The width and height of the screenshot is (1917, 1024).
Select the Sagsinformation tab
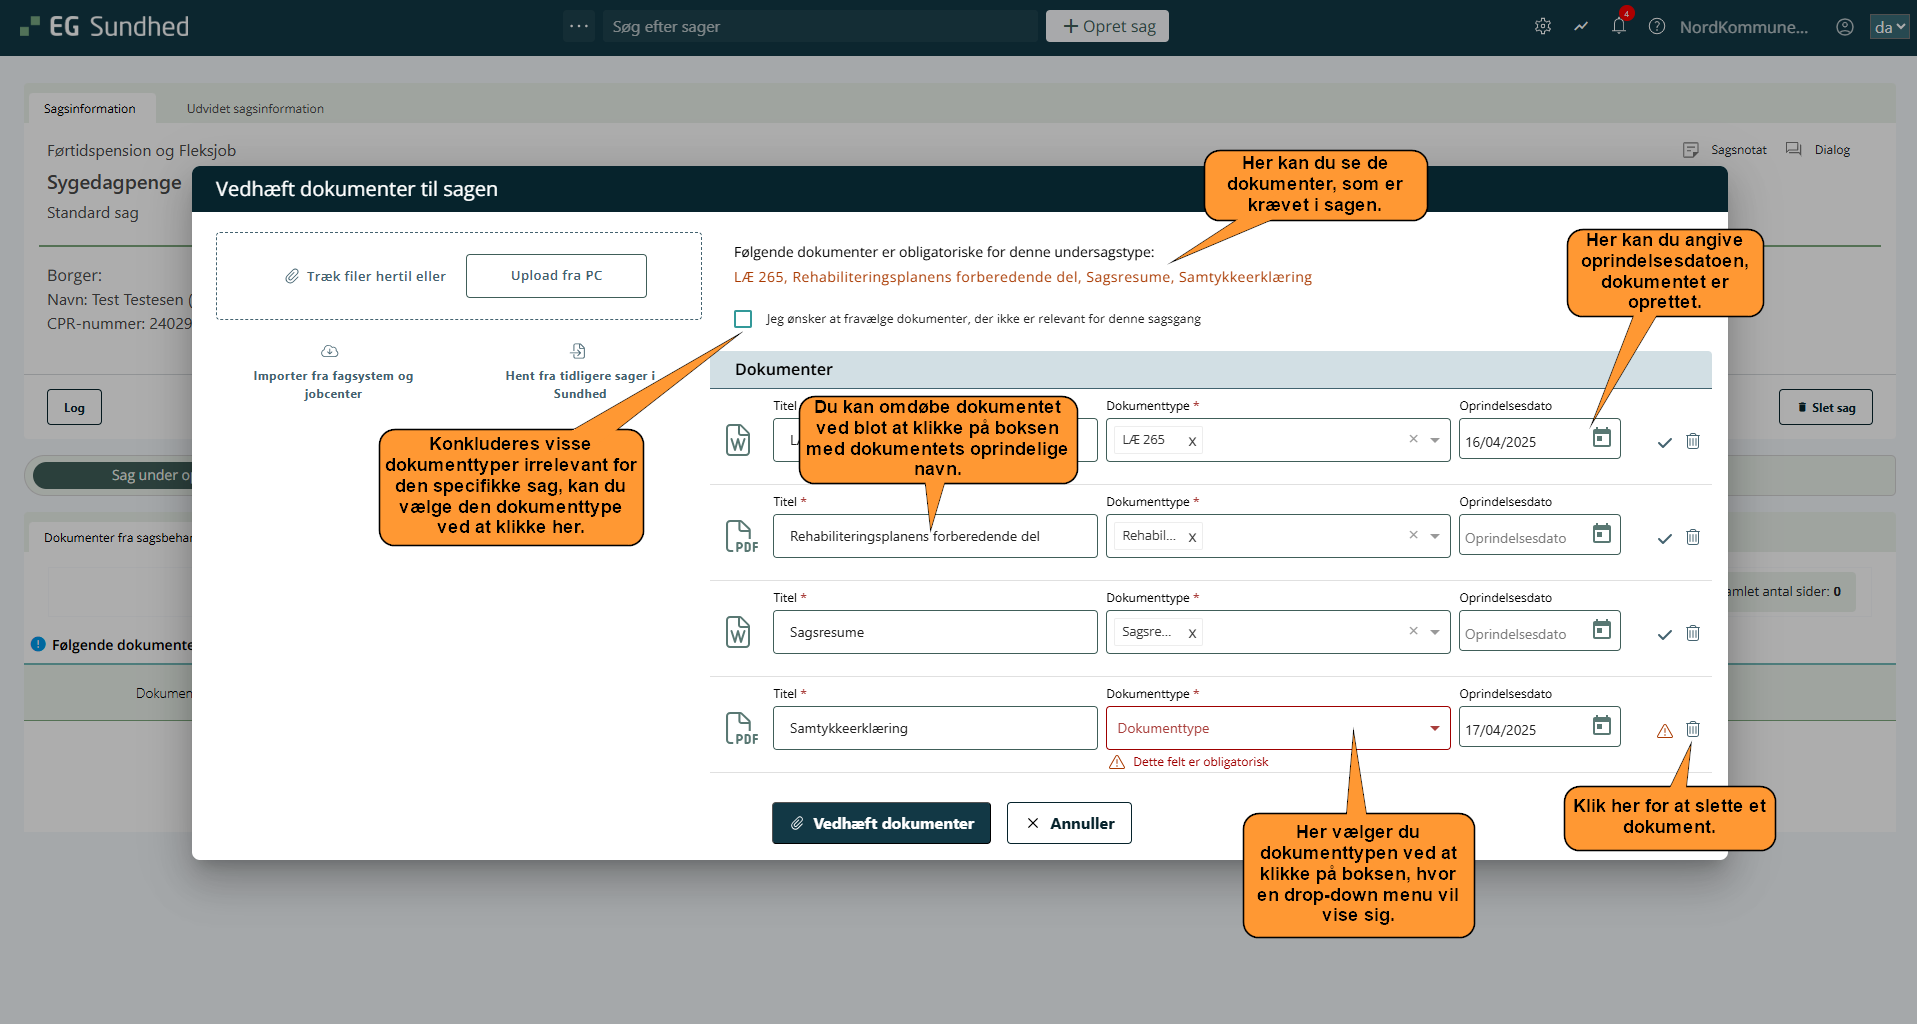pyautogui.click(x=90, y=109)
